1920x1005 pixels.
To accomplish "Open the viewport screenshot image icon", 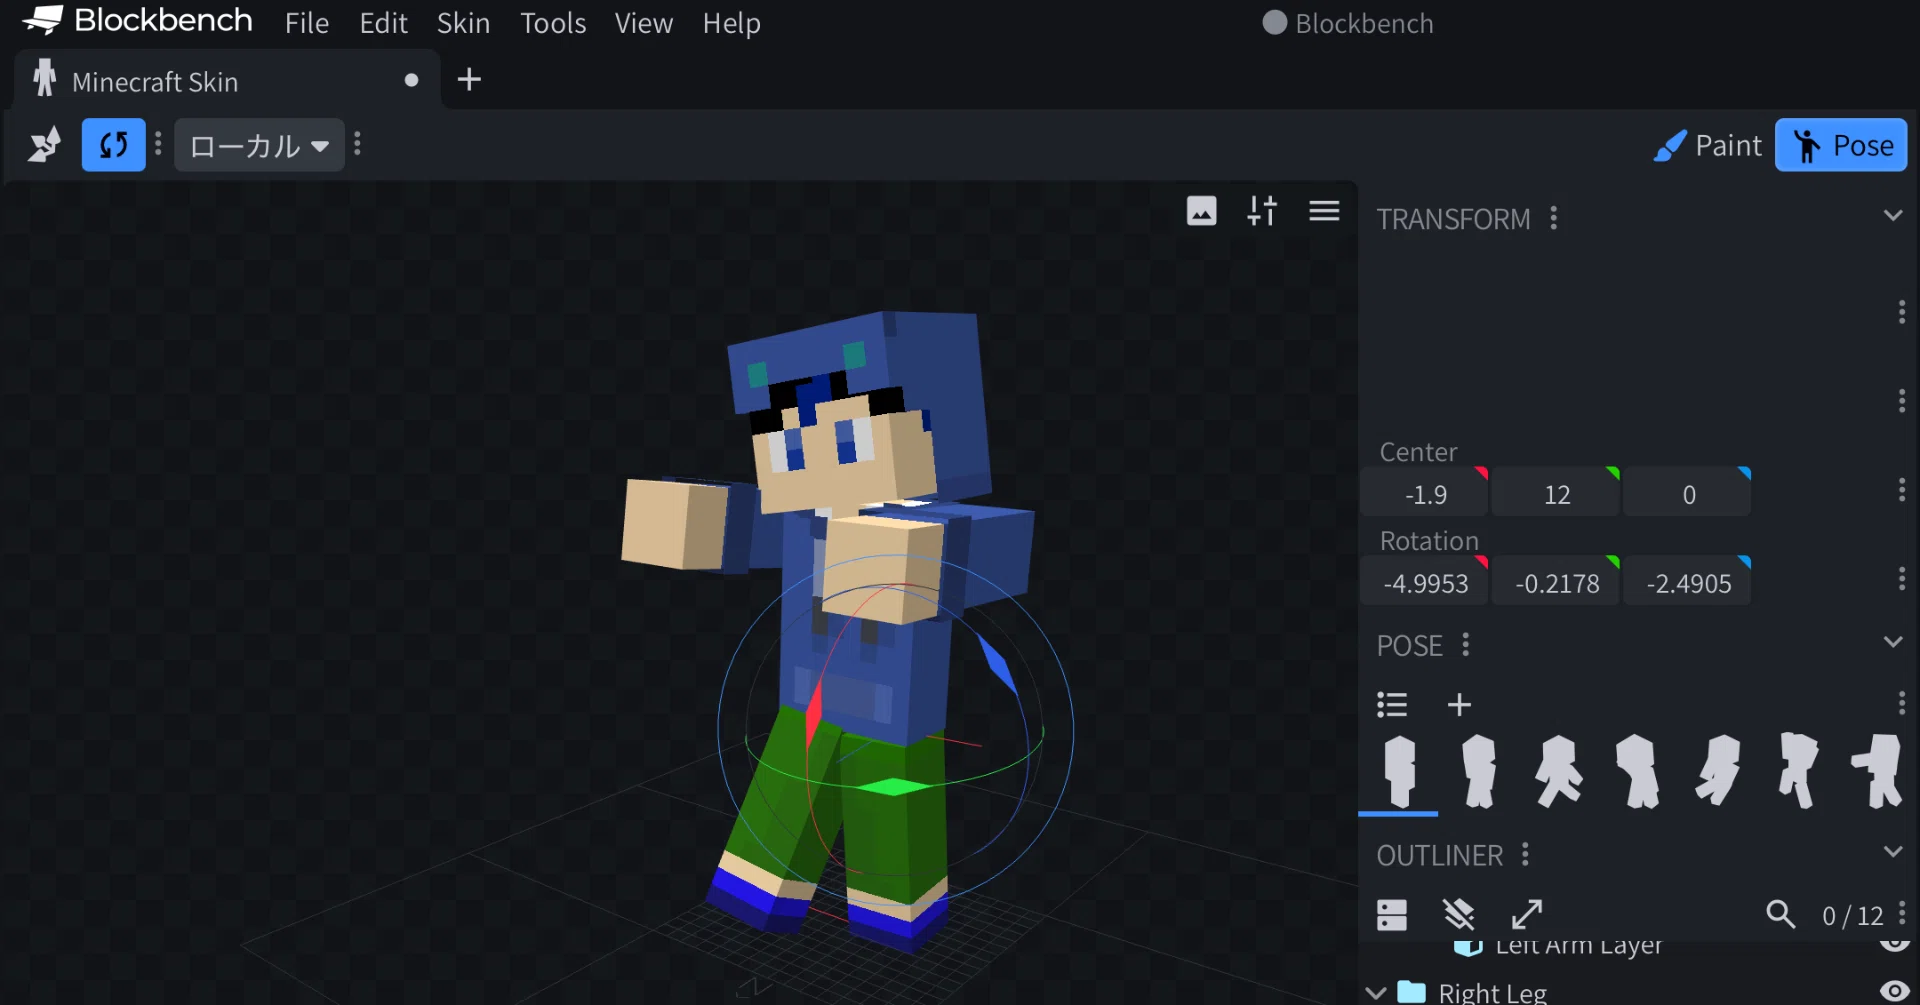I will coord(1201,210).
